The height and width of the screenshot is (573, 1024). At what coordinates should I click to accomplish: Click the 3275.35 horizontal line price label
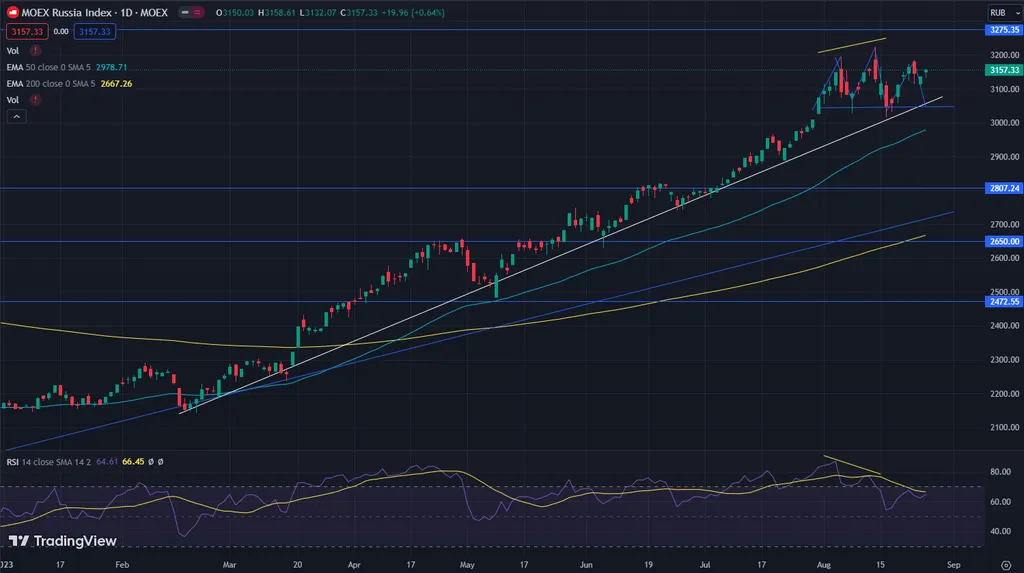pyautogui.click(x=1002, y=31)
